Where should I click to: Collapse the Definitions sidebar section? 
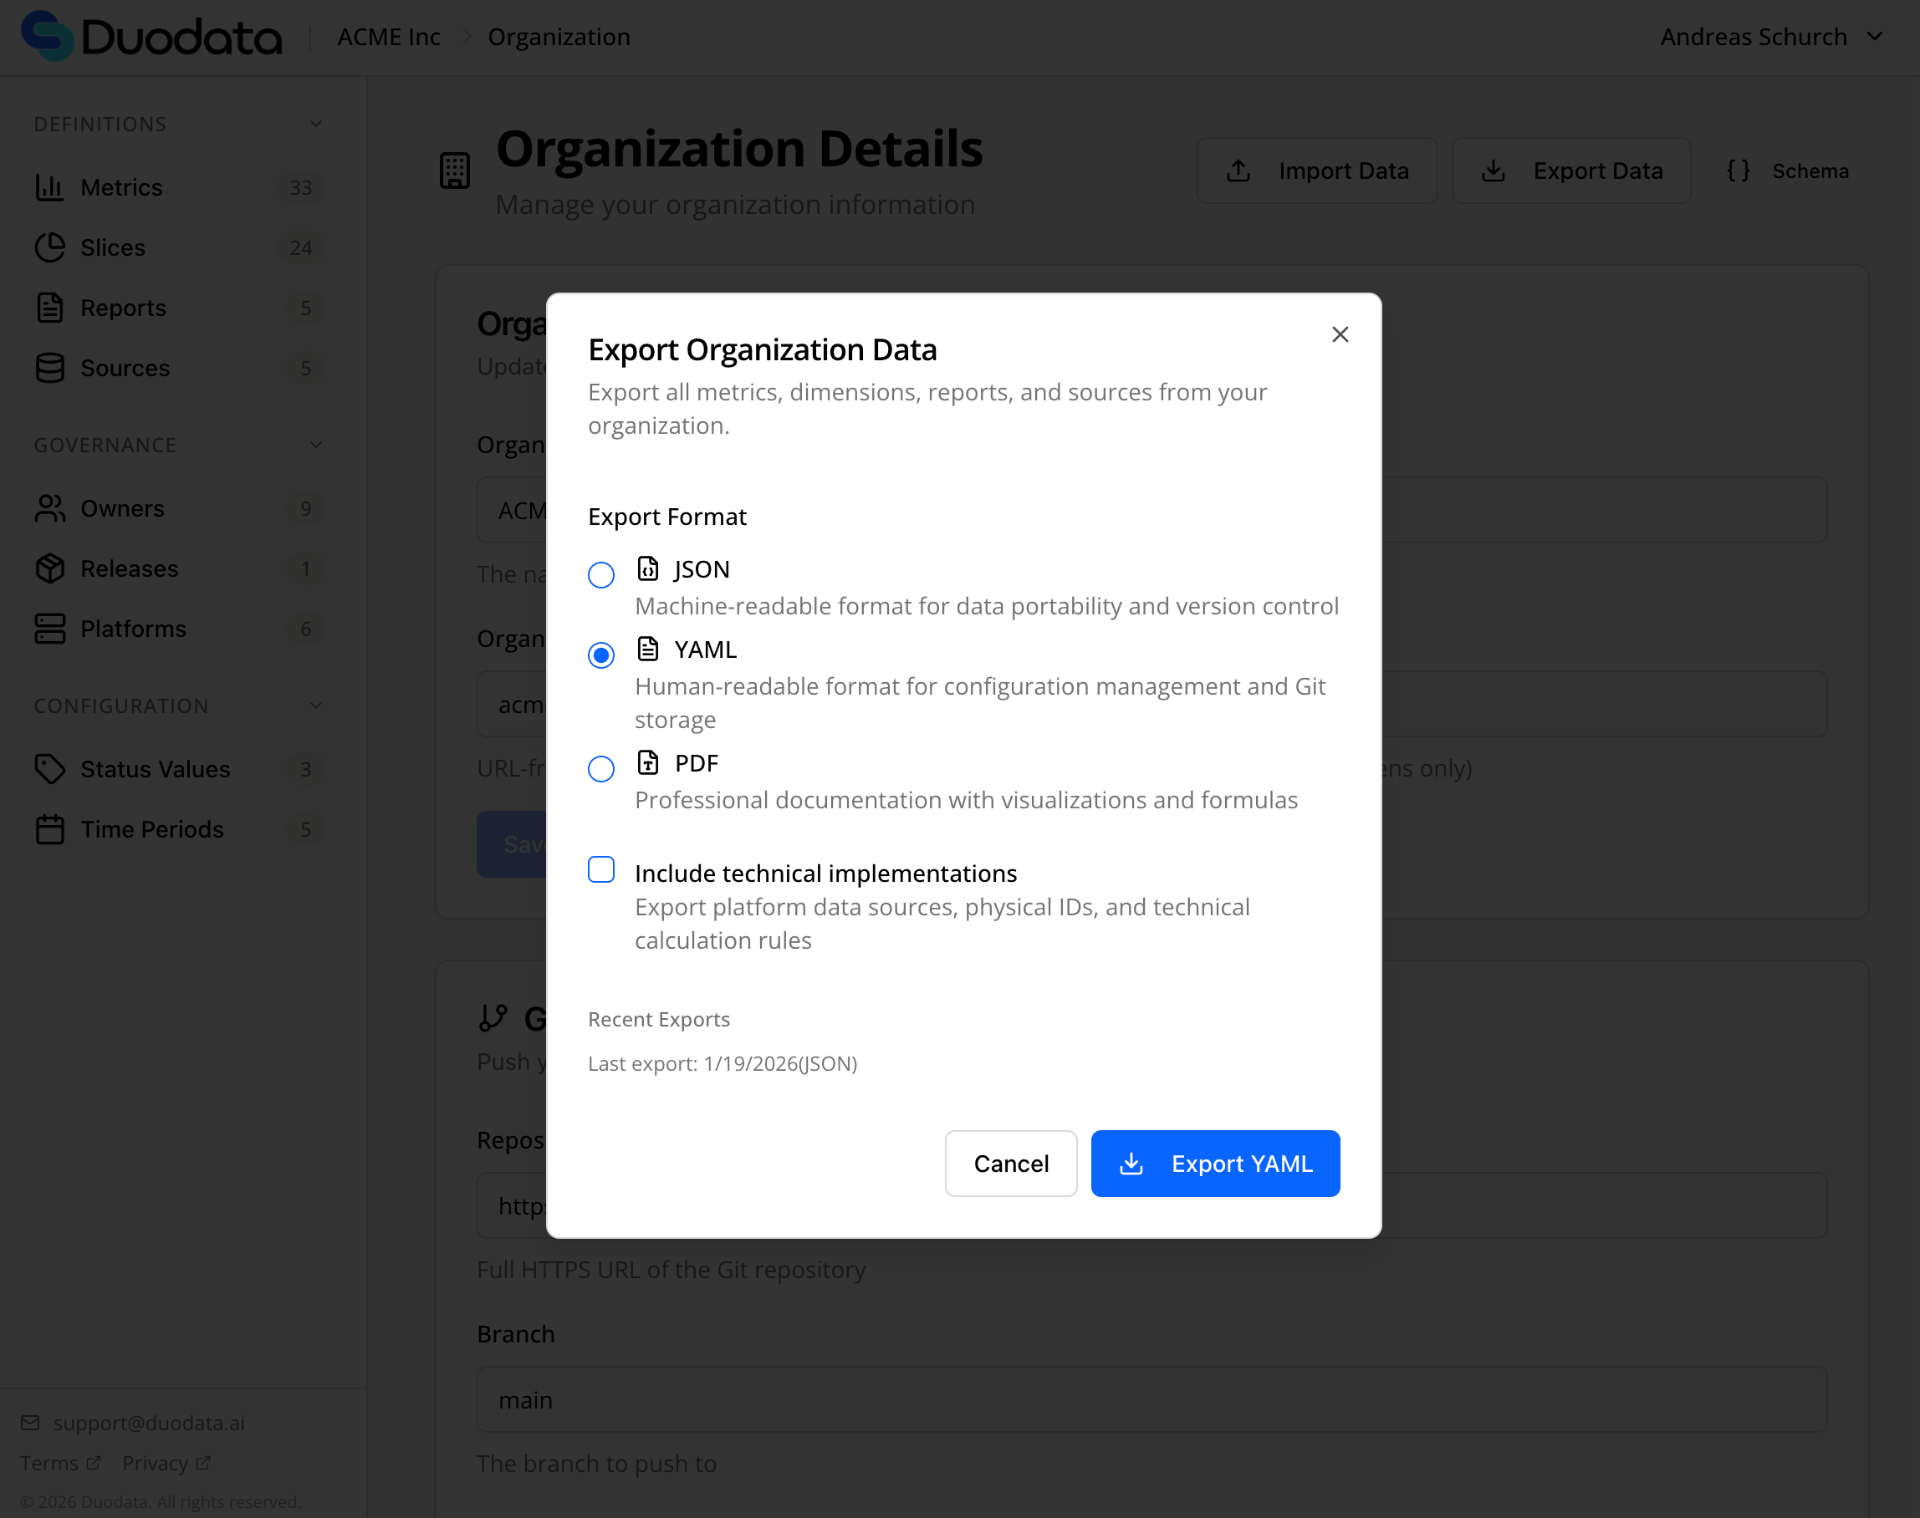click(316, 124)
